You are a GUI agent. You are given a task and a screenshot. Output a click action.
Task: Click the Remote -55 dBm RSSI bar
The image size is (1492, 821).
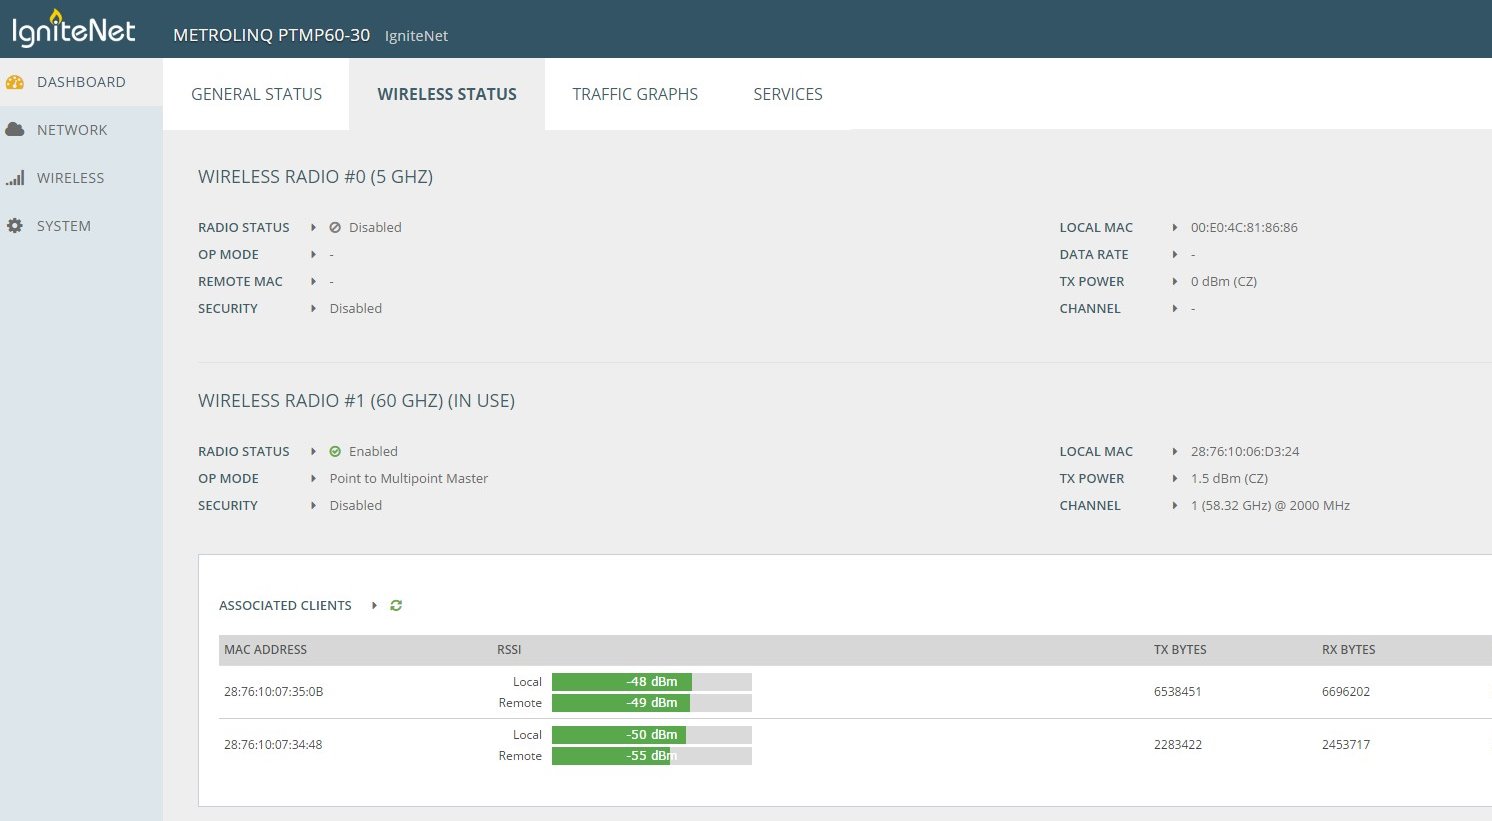pos(651,756)
